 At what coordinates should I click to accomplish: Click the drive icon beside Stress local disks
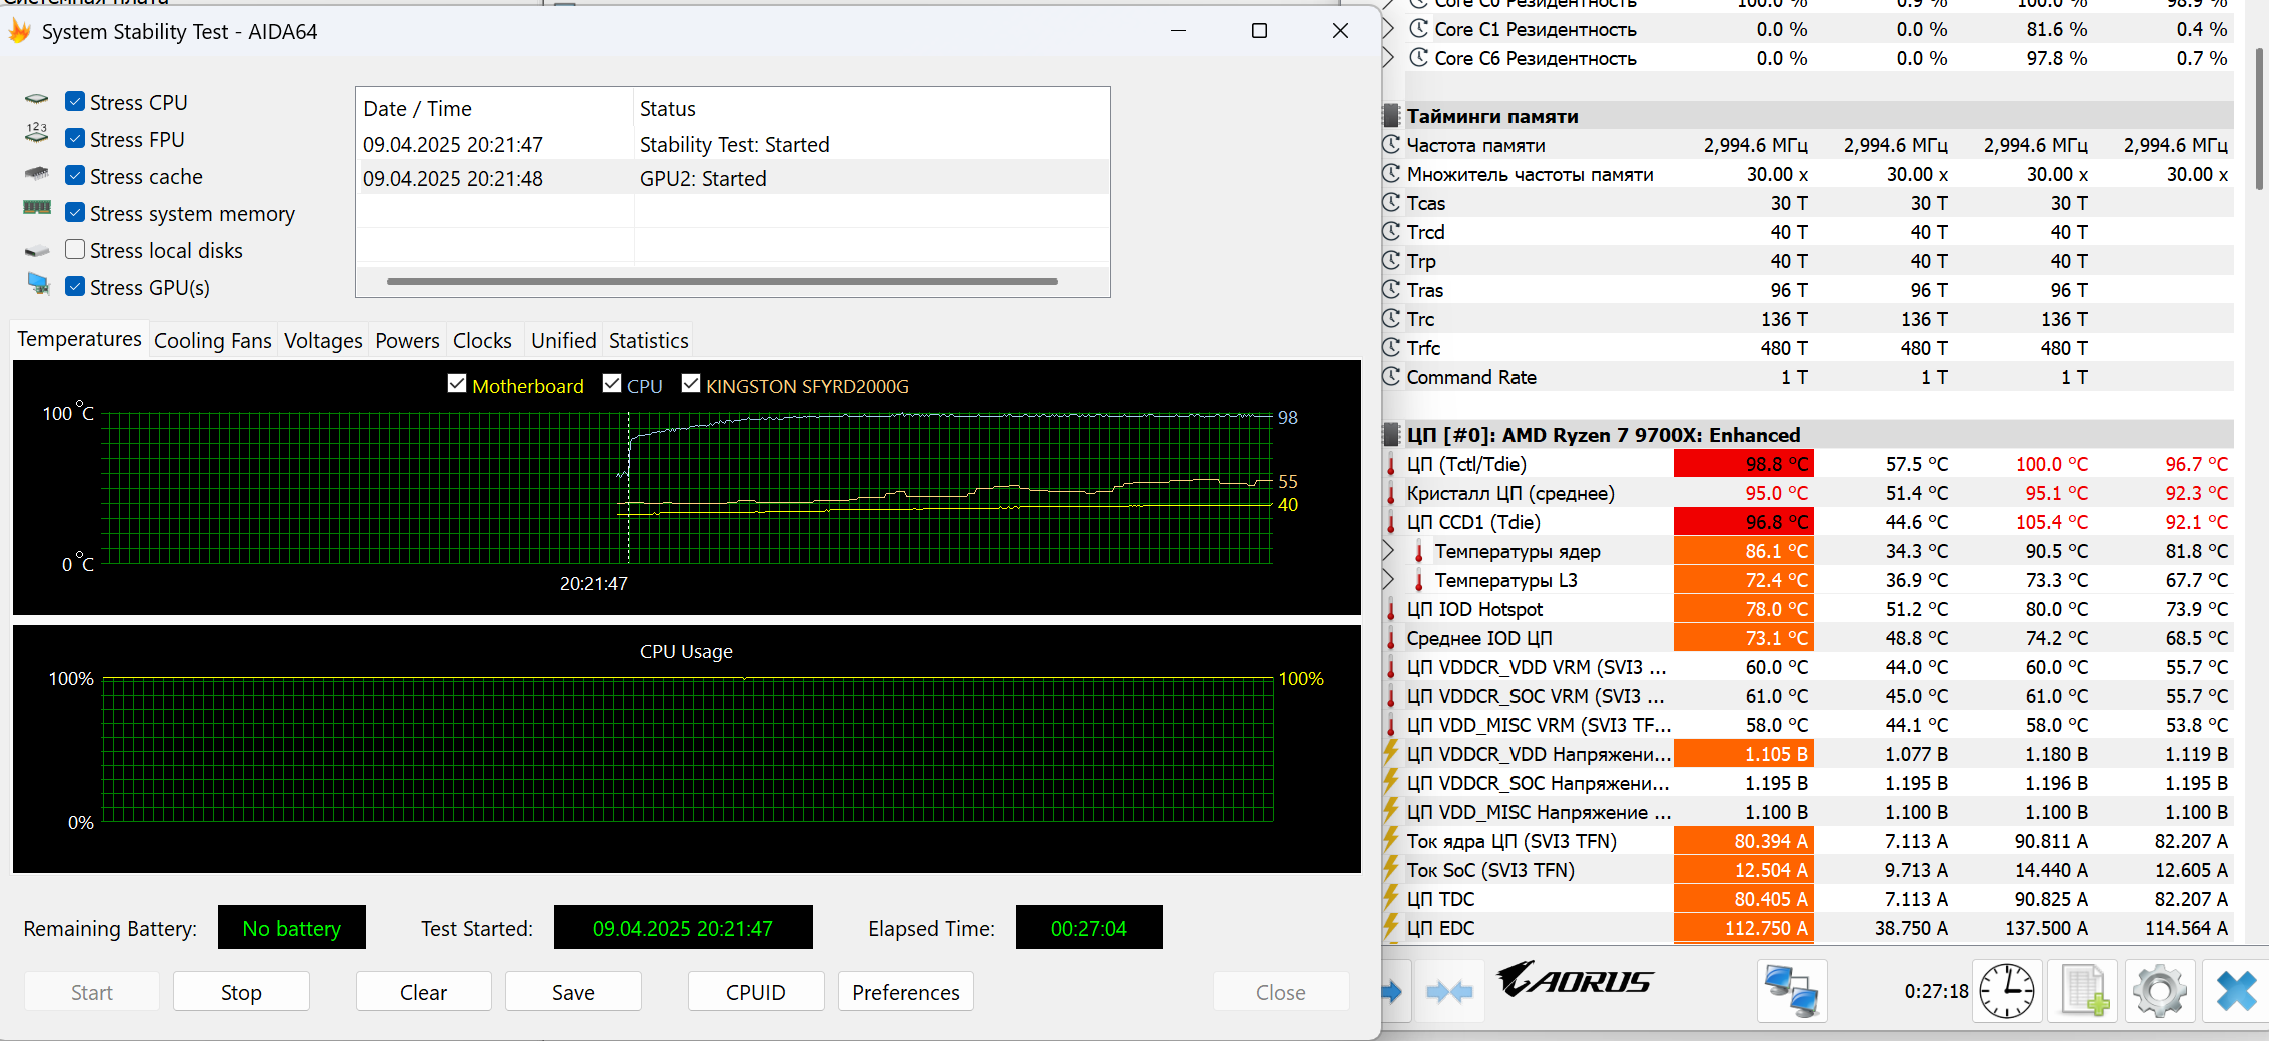tap(37, 250)
